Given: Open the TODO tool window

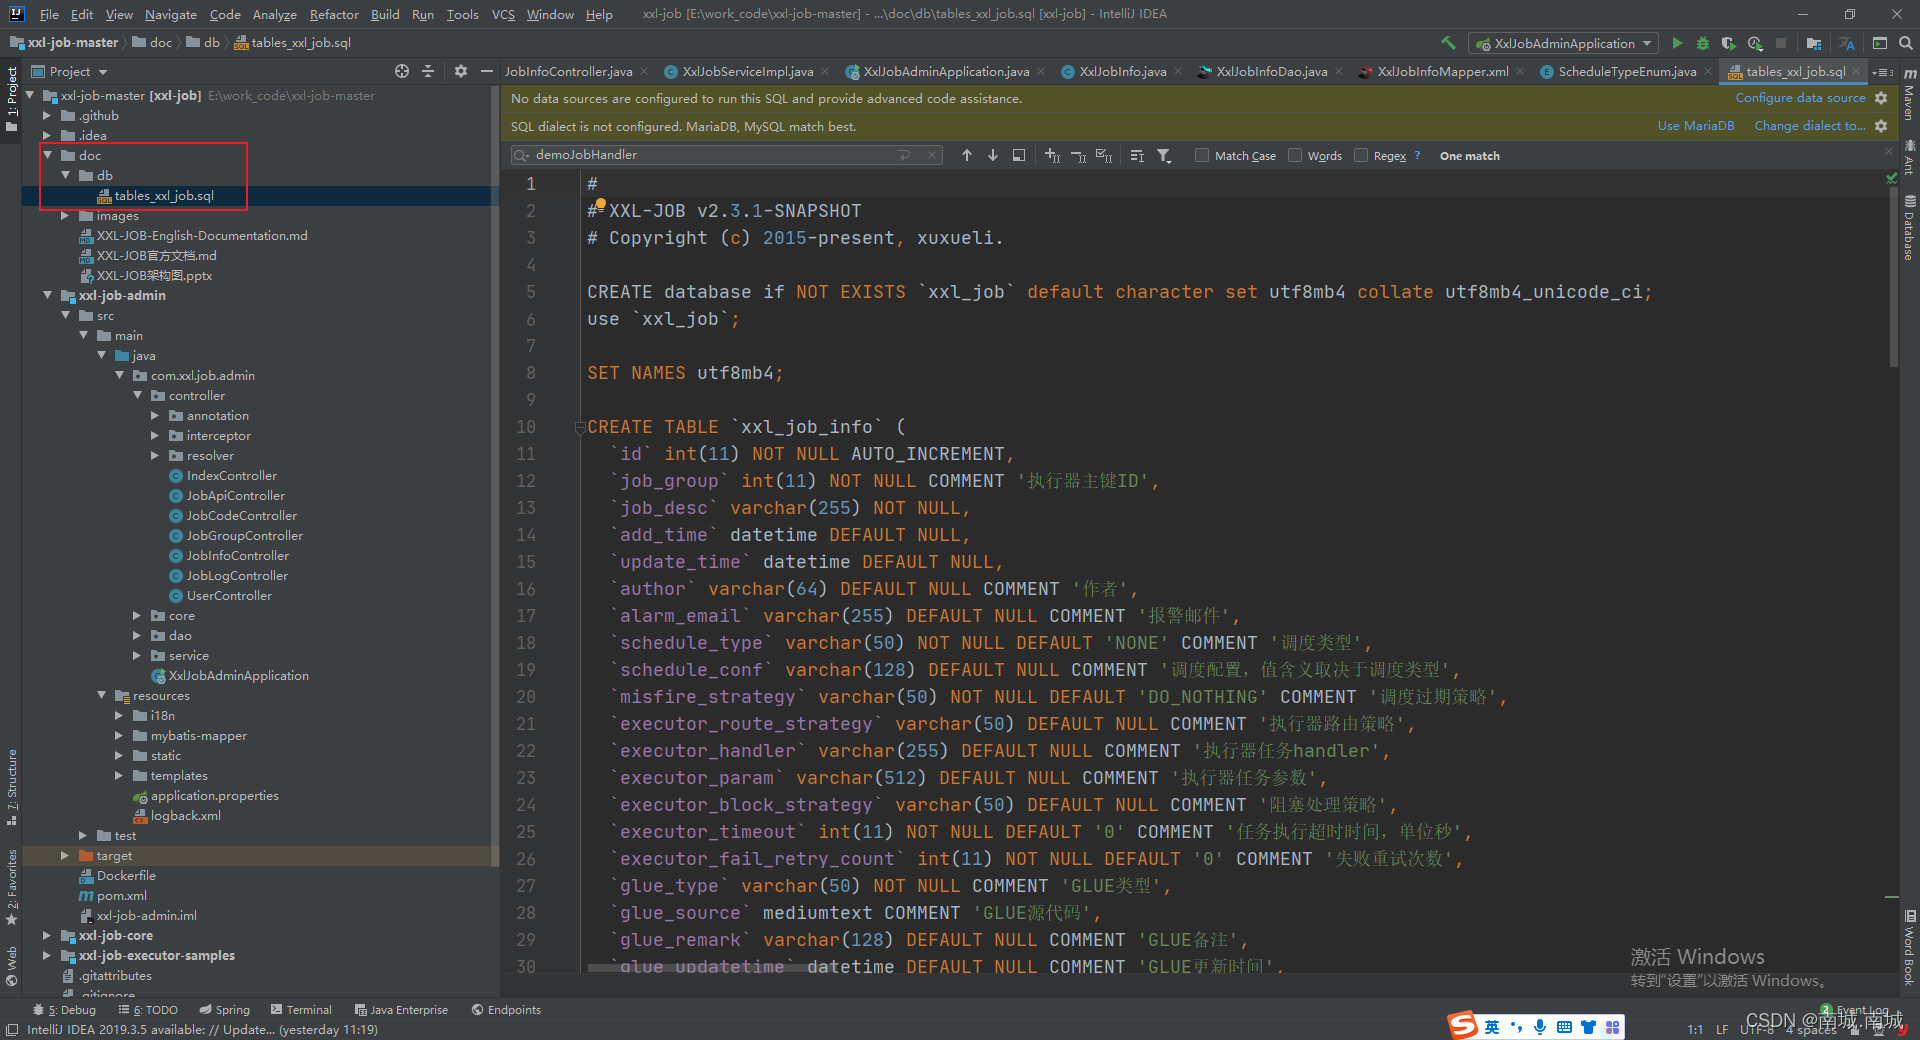Looking at the screenshot, I should 148,1010.
